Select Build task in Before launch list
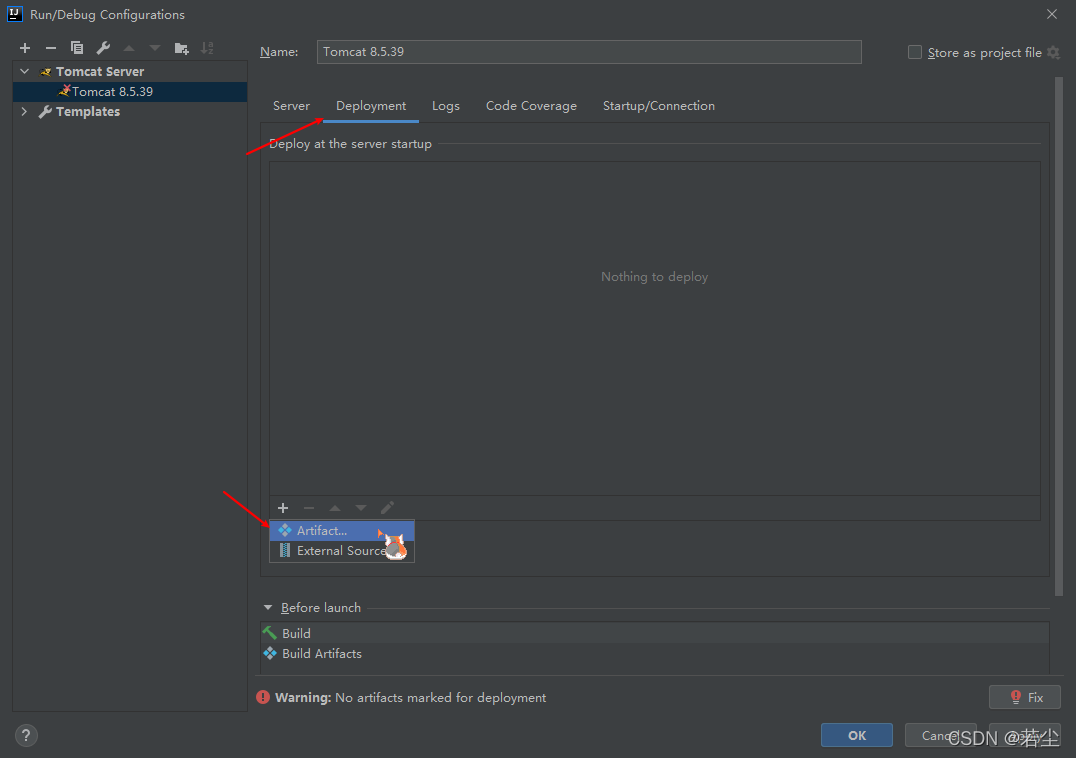The image size is (1076, 758). click(x=654, y=633)
